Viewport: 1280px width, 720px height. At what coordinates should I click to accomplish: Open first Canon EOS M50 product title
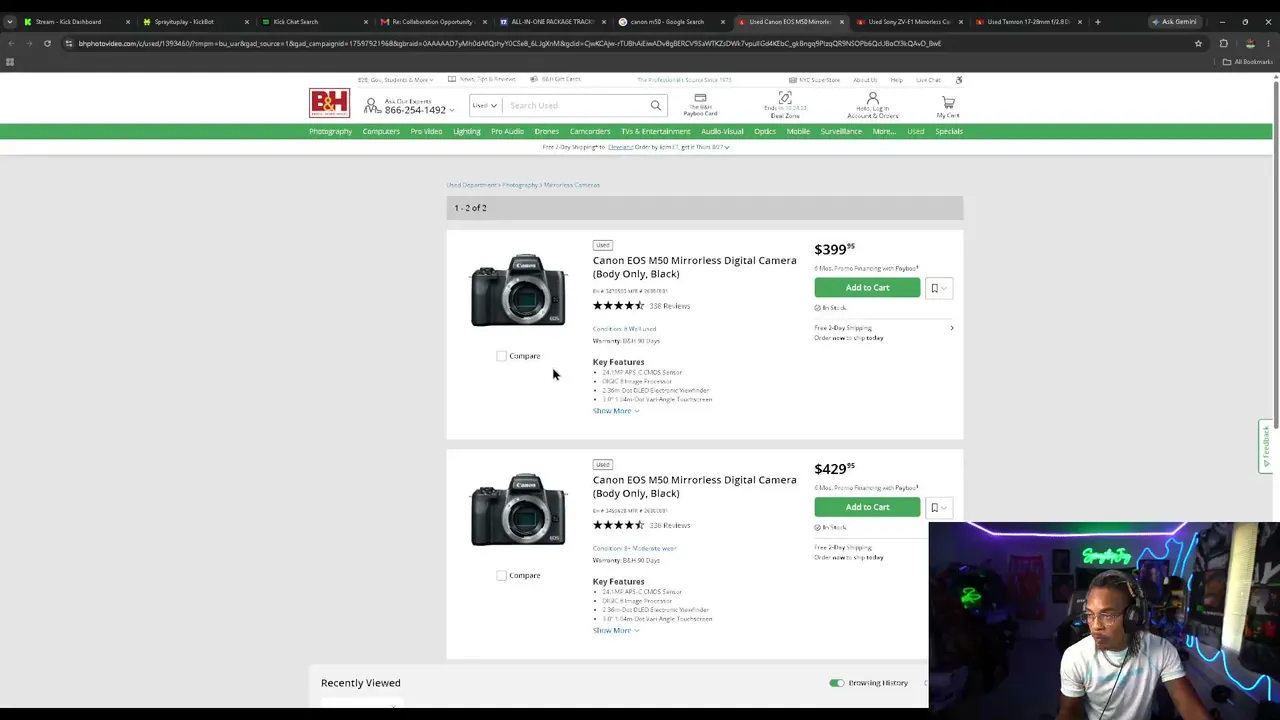coord(695,267)
